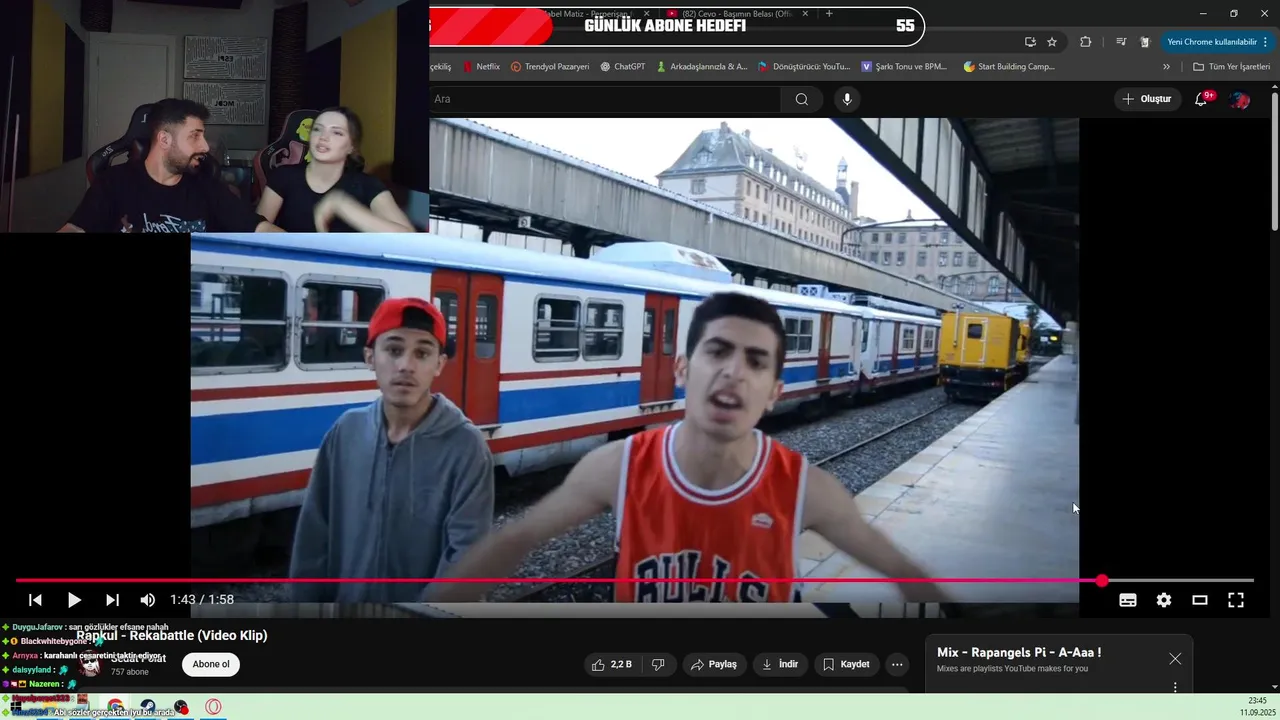The width and height of the screenshot is (1280, 720).
Task: Open Chrome extensions puzzle icon
Action: click(x=1086, y=42)
